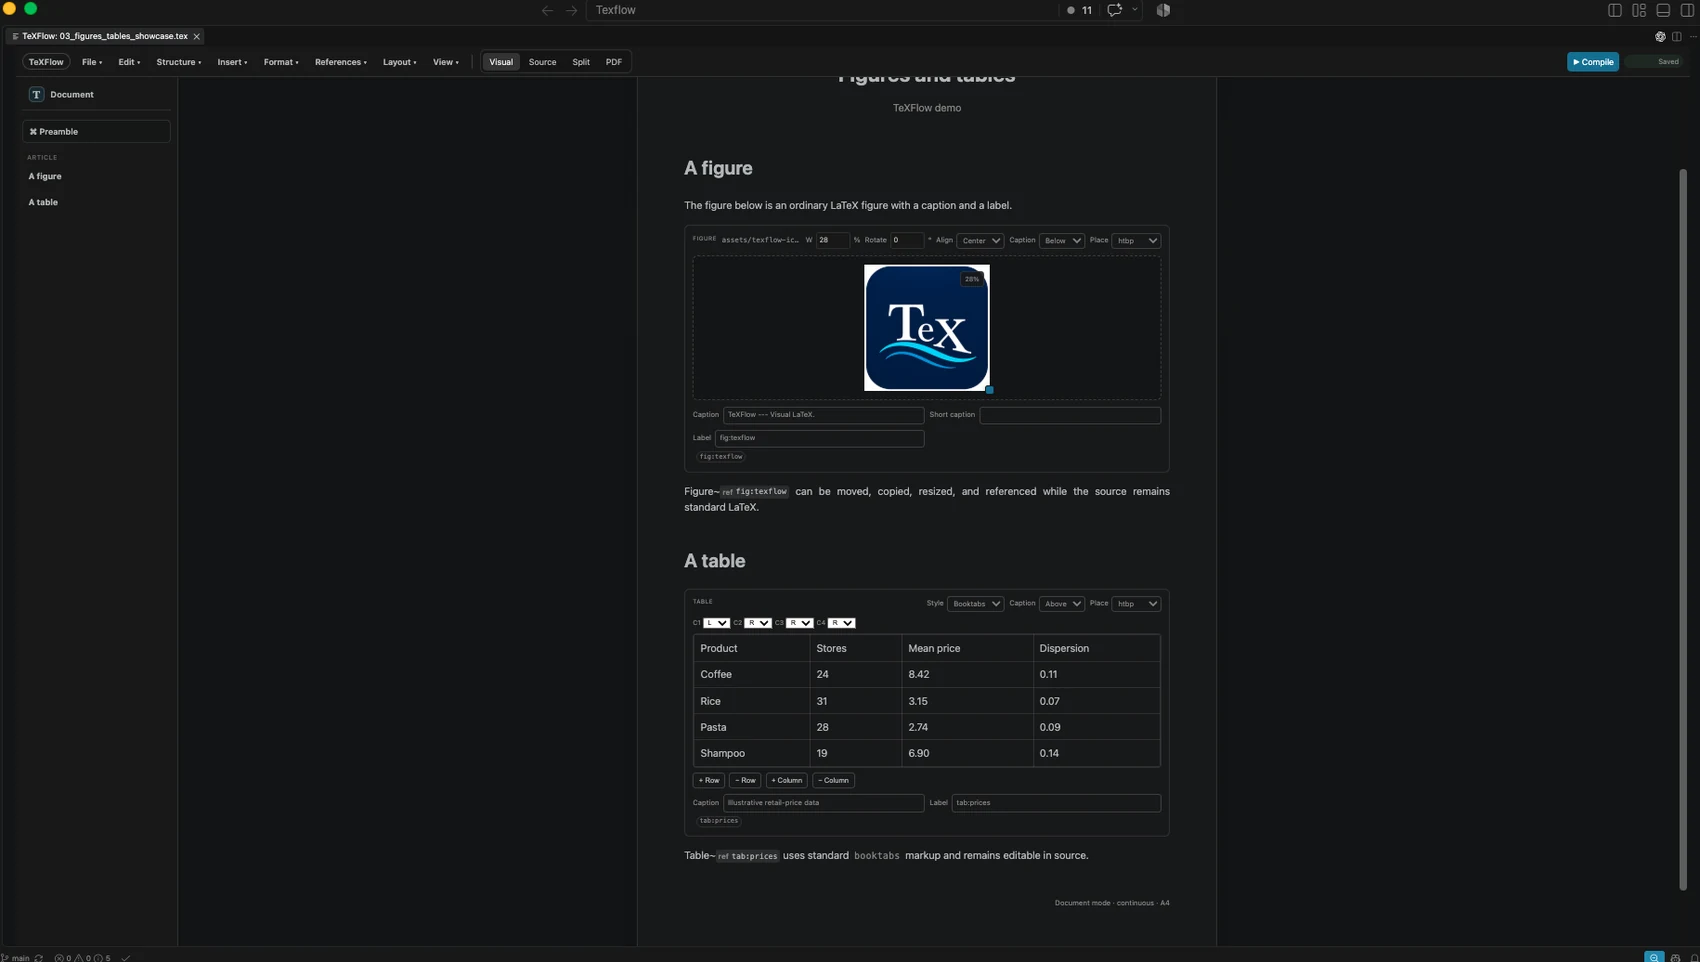Edit the figure Caption text field
The width and height of the screenshot is (1700, 962).
[x=823, y=415]
